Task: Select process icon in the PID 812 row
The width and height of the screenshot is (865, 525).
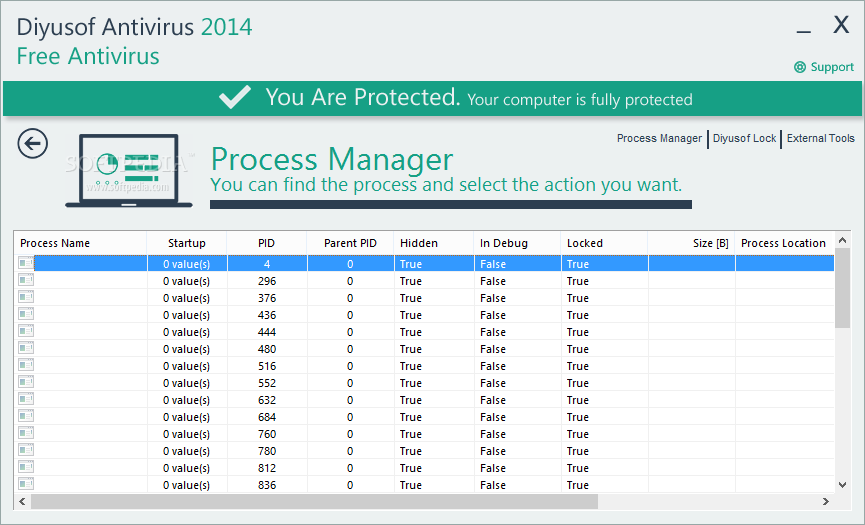Action: coord(26,468)
